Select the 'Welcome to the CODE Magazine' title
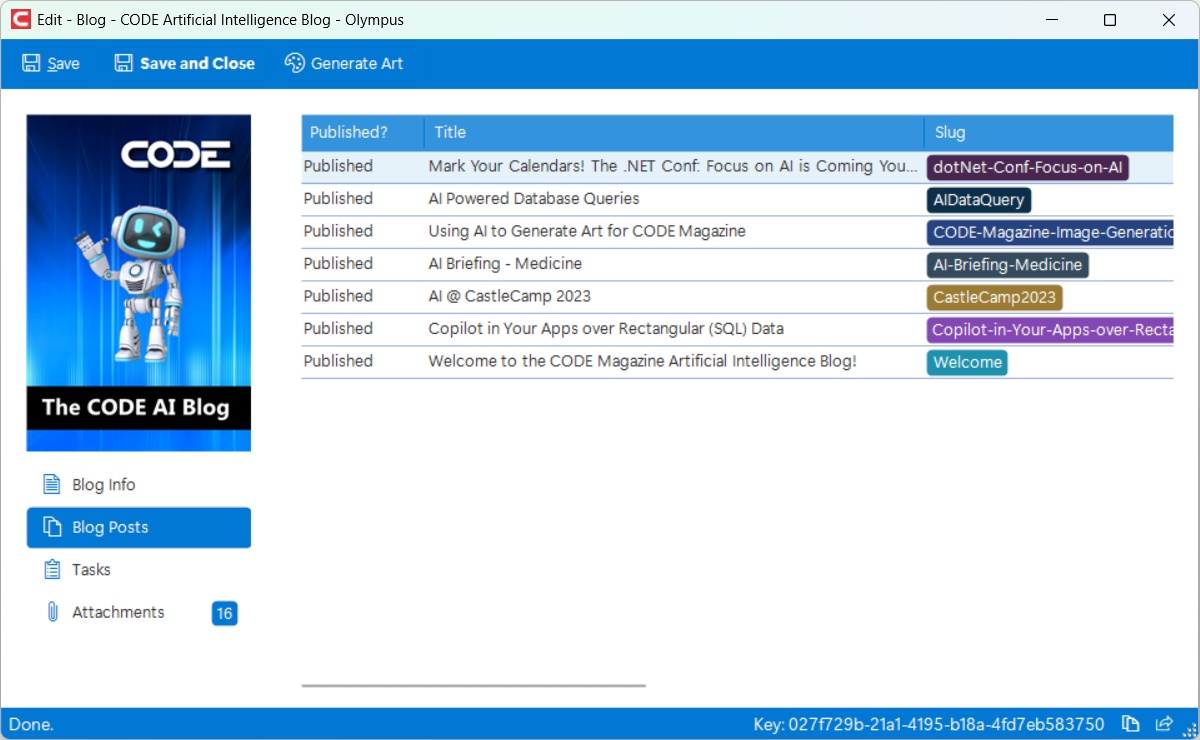Viewport: 1200px width, 740px height. pos(642,361)
